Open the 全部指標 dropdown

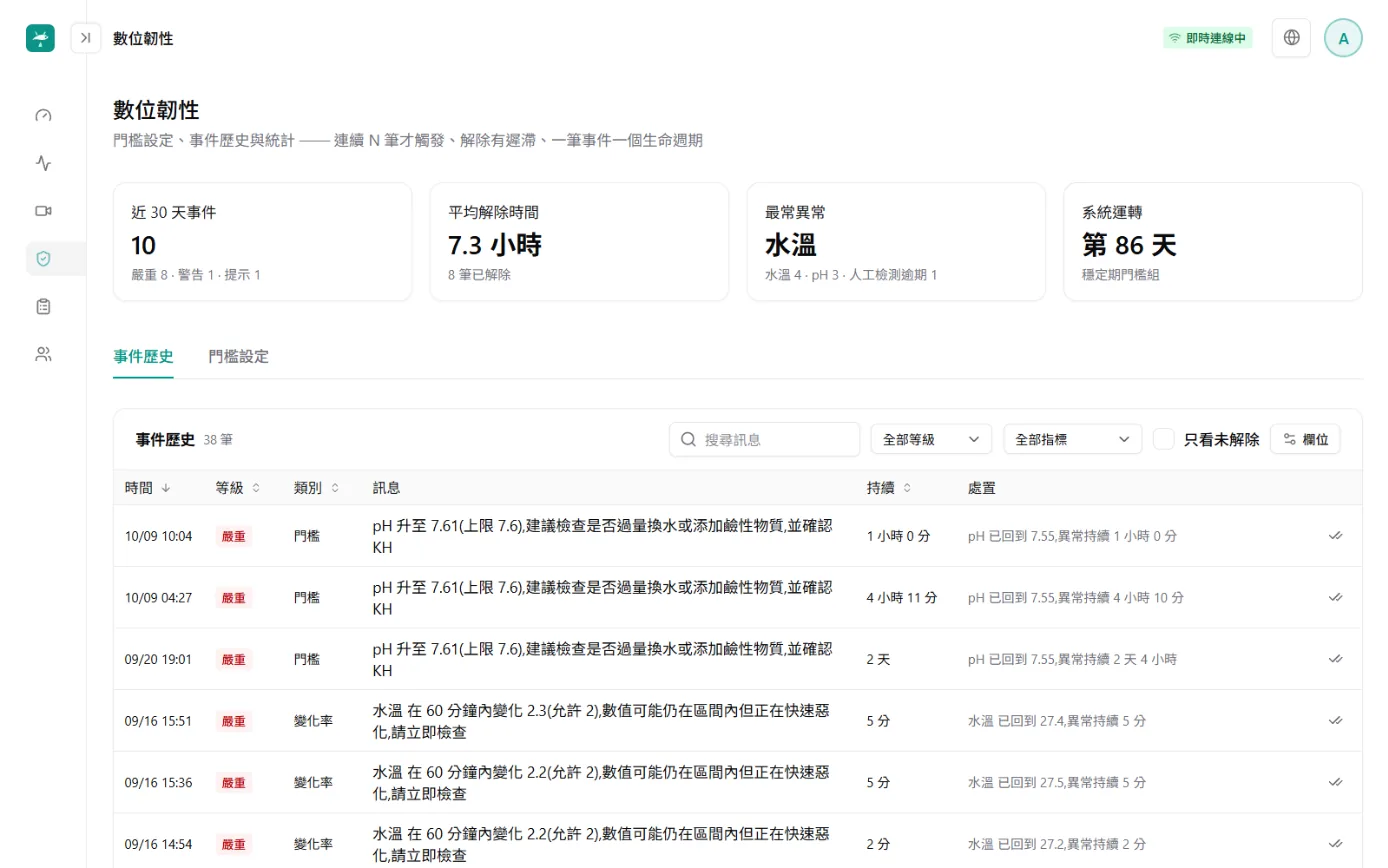coord(1073,439)
